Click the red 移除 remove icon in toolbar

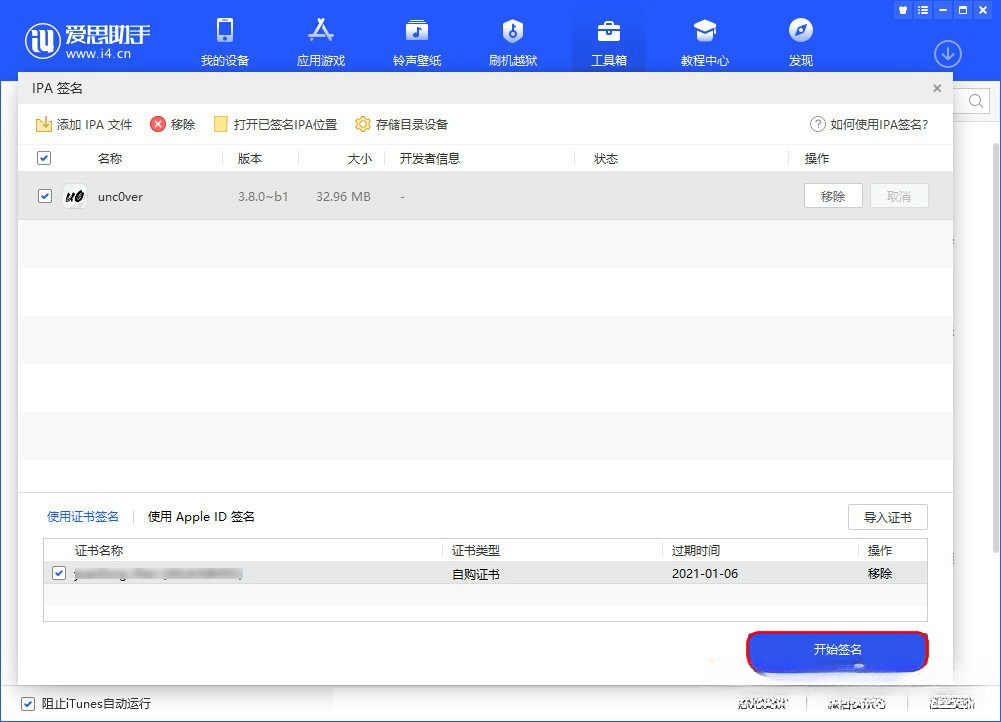click(159, 124)
